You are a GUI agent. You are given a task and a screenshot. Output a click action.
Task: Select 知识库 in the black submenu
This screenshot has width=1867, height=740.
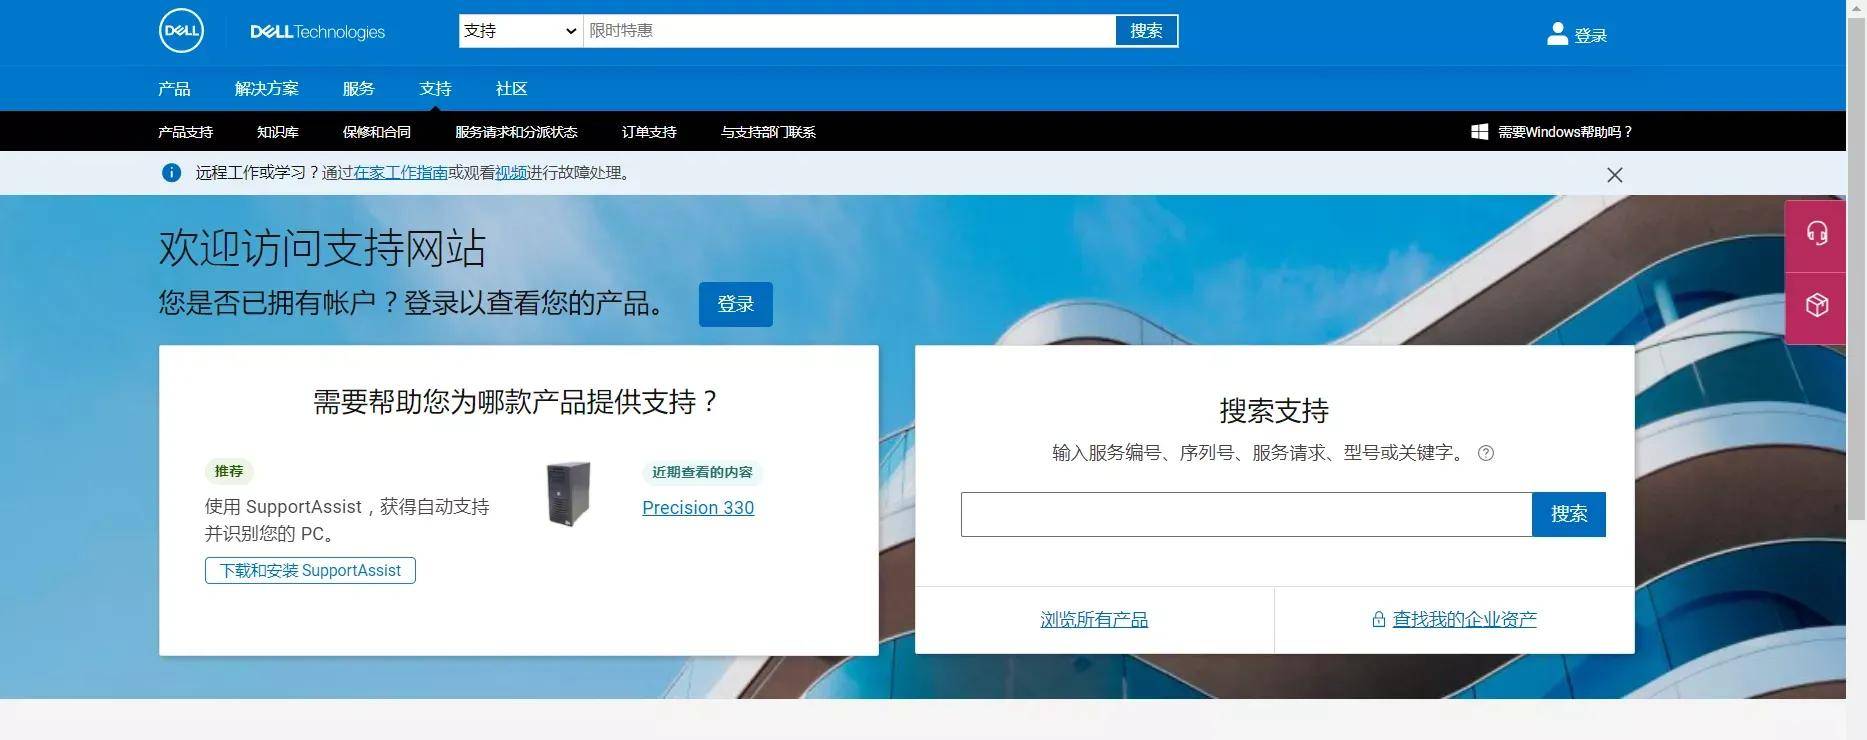(x=277, y=132)
